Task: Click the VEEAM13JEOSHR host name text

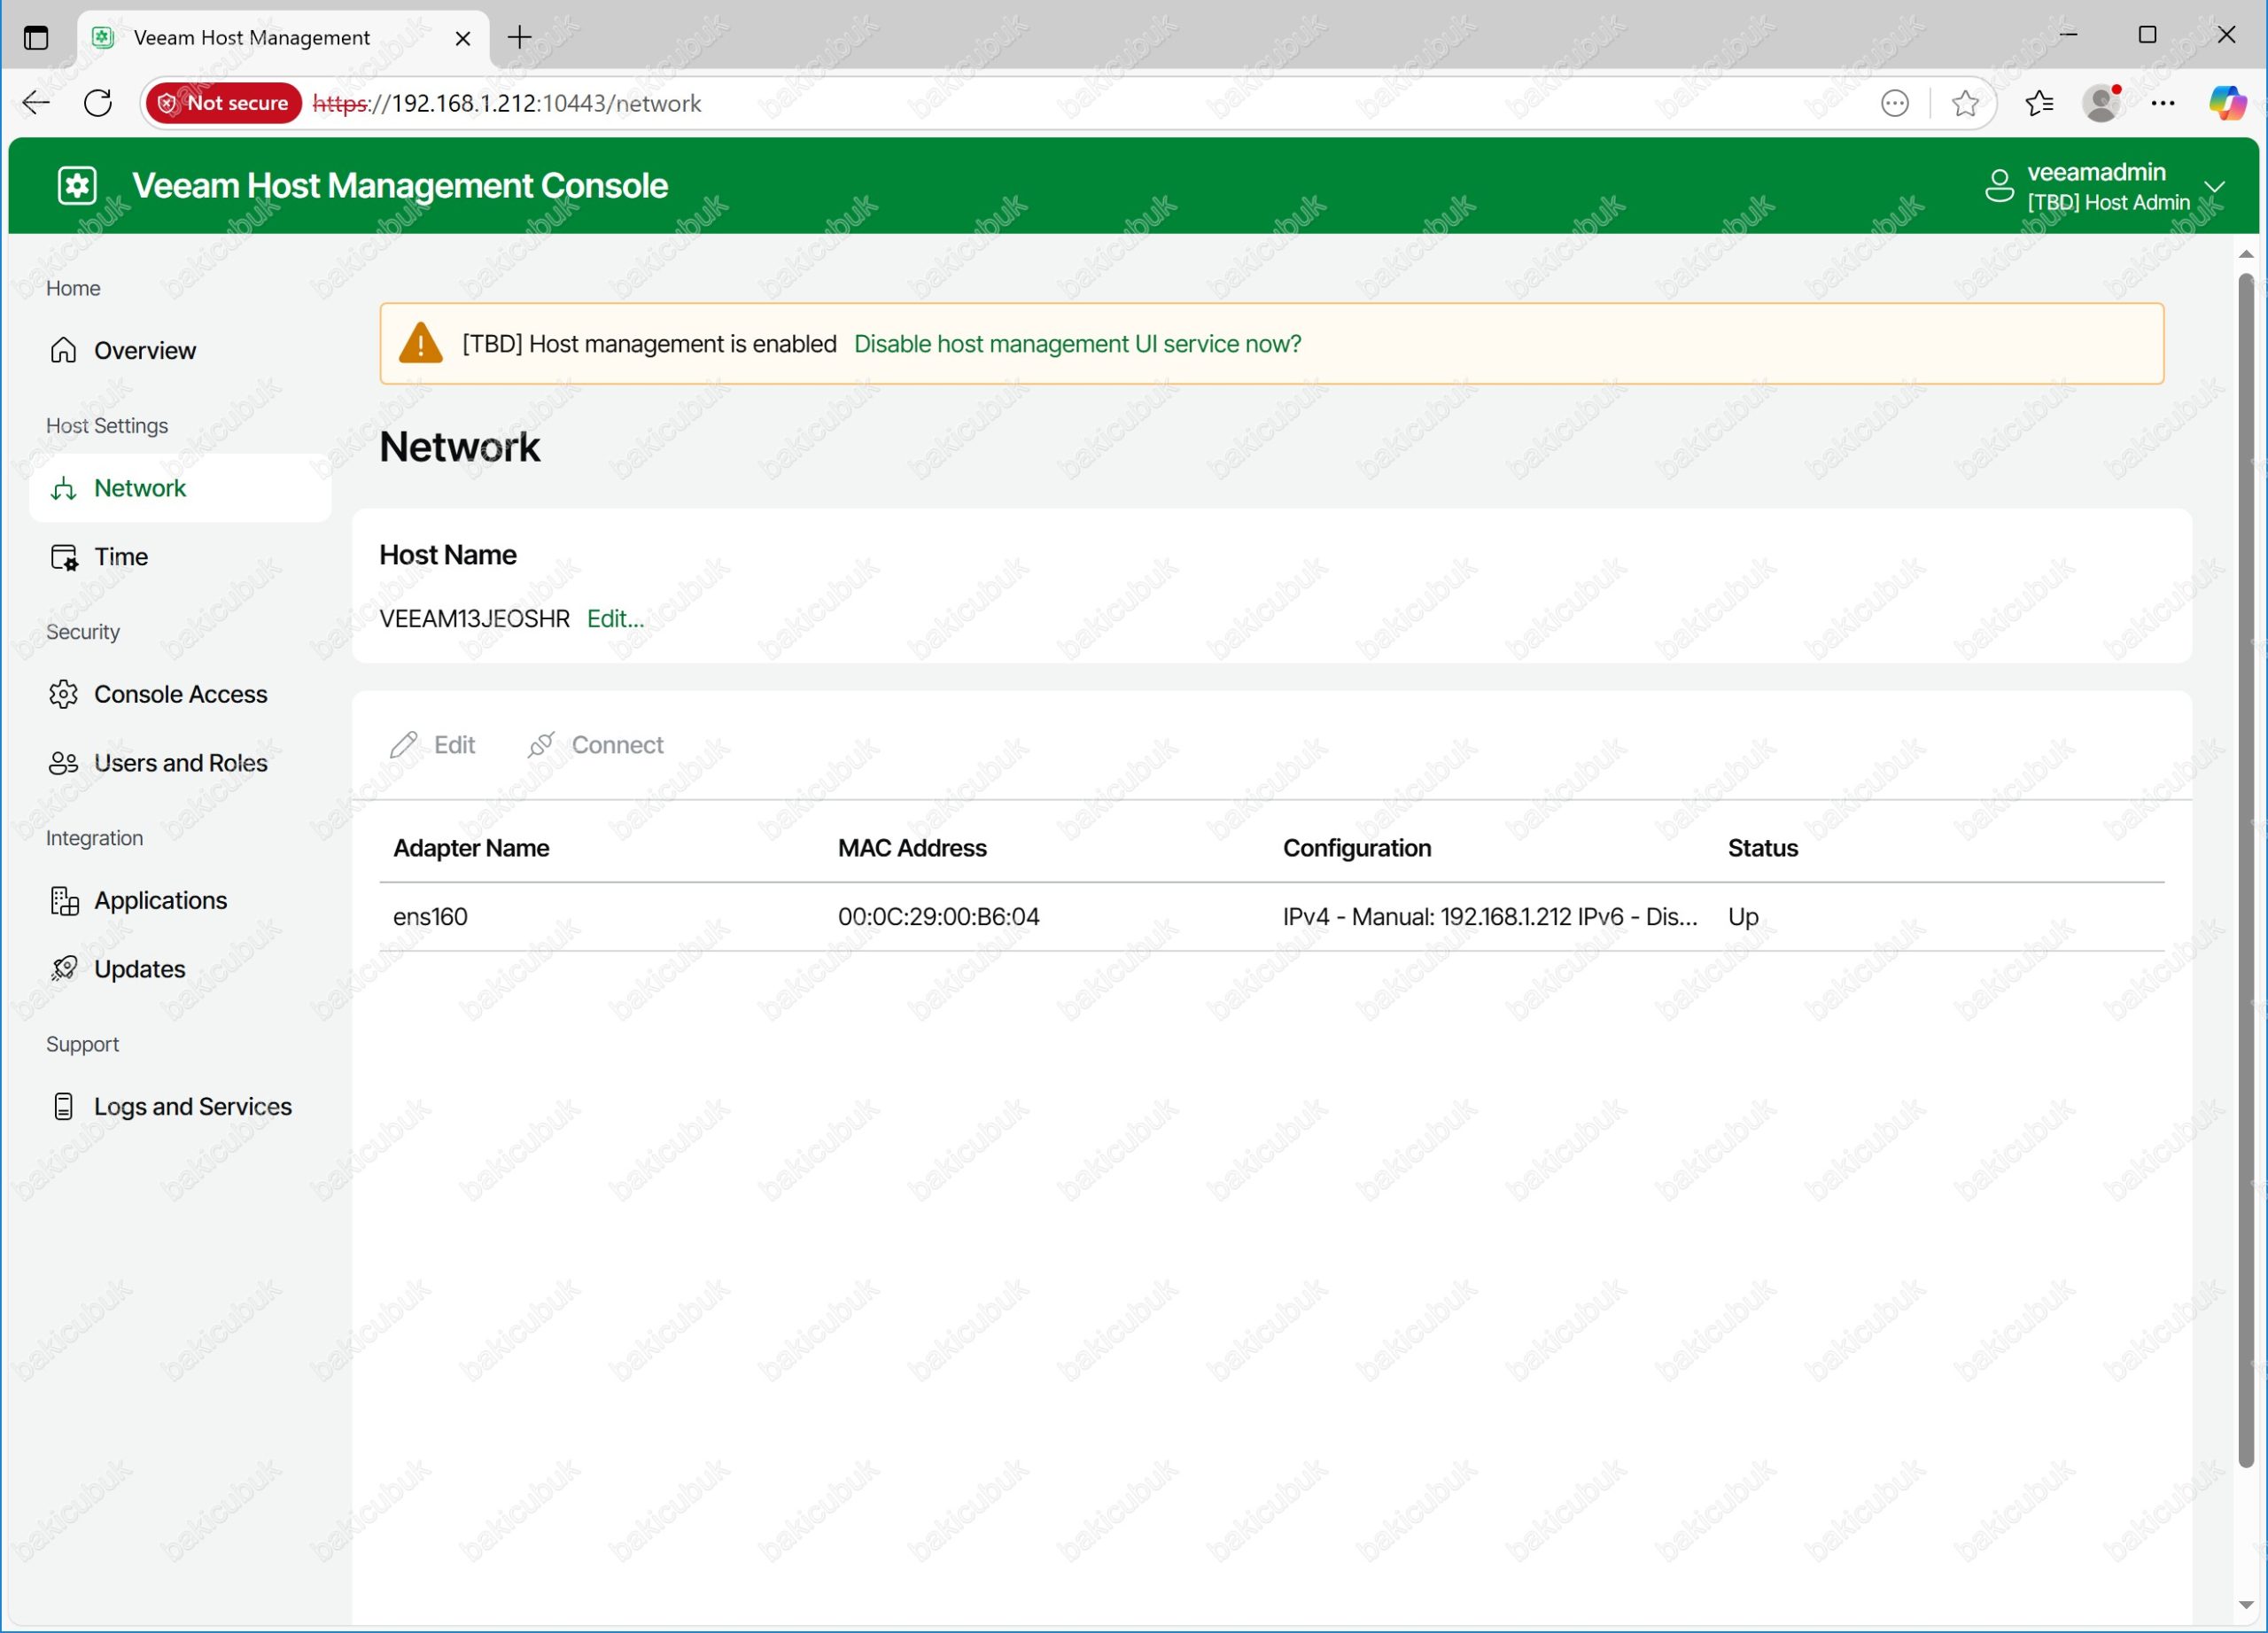Action: [474, 619]
